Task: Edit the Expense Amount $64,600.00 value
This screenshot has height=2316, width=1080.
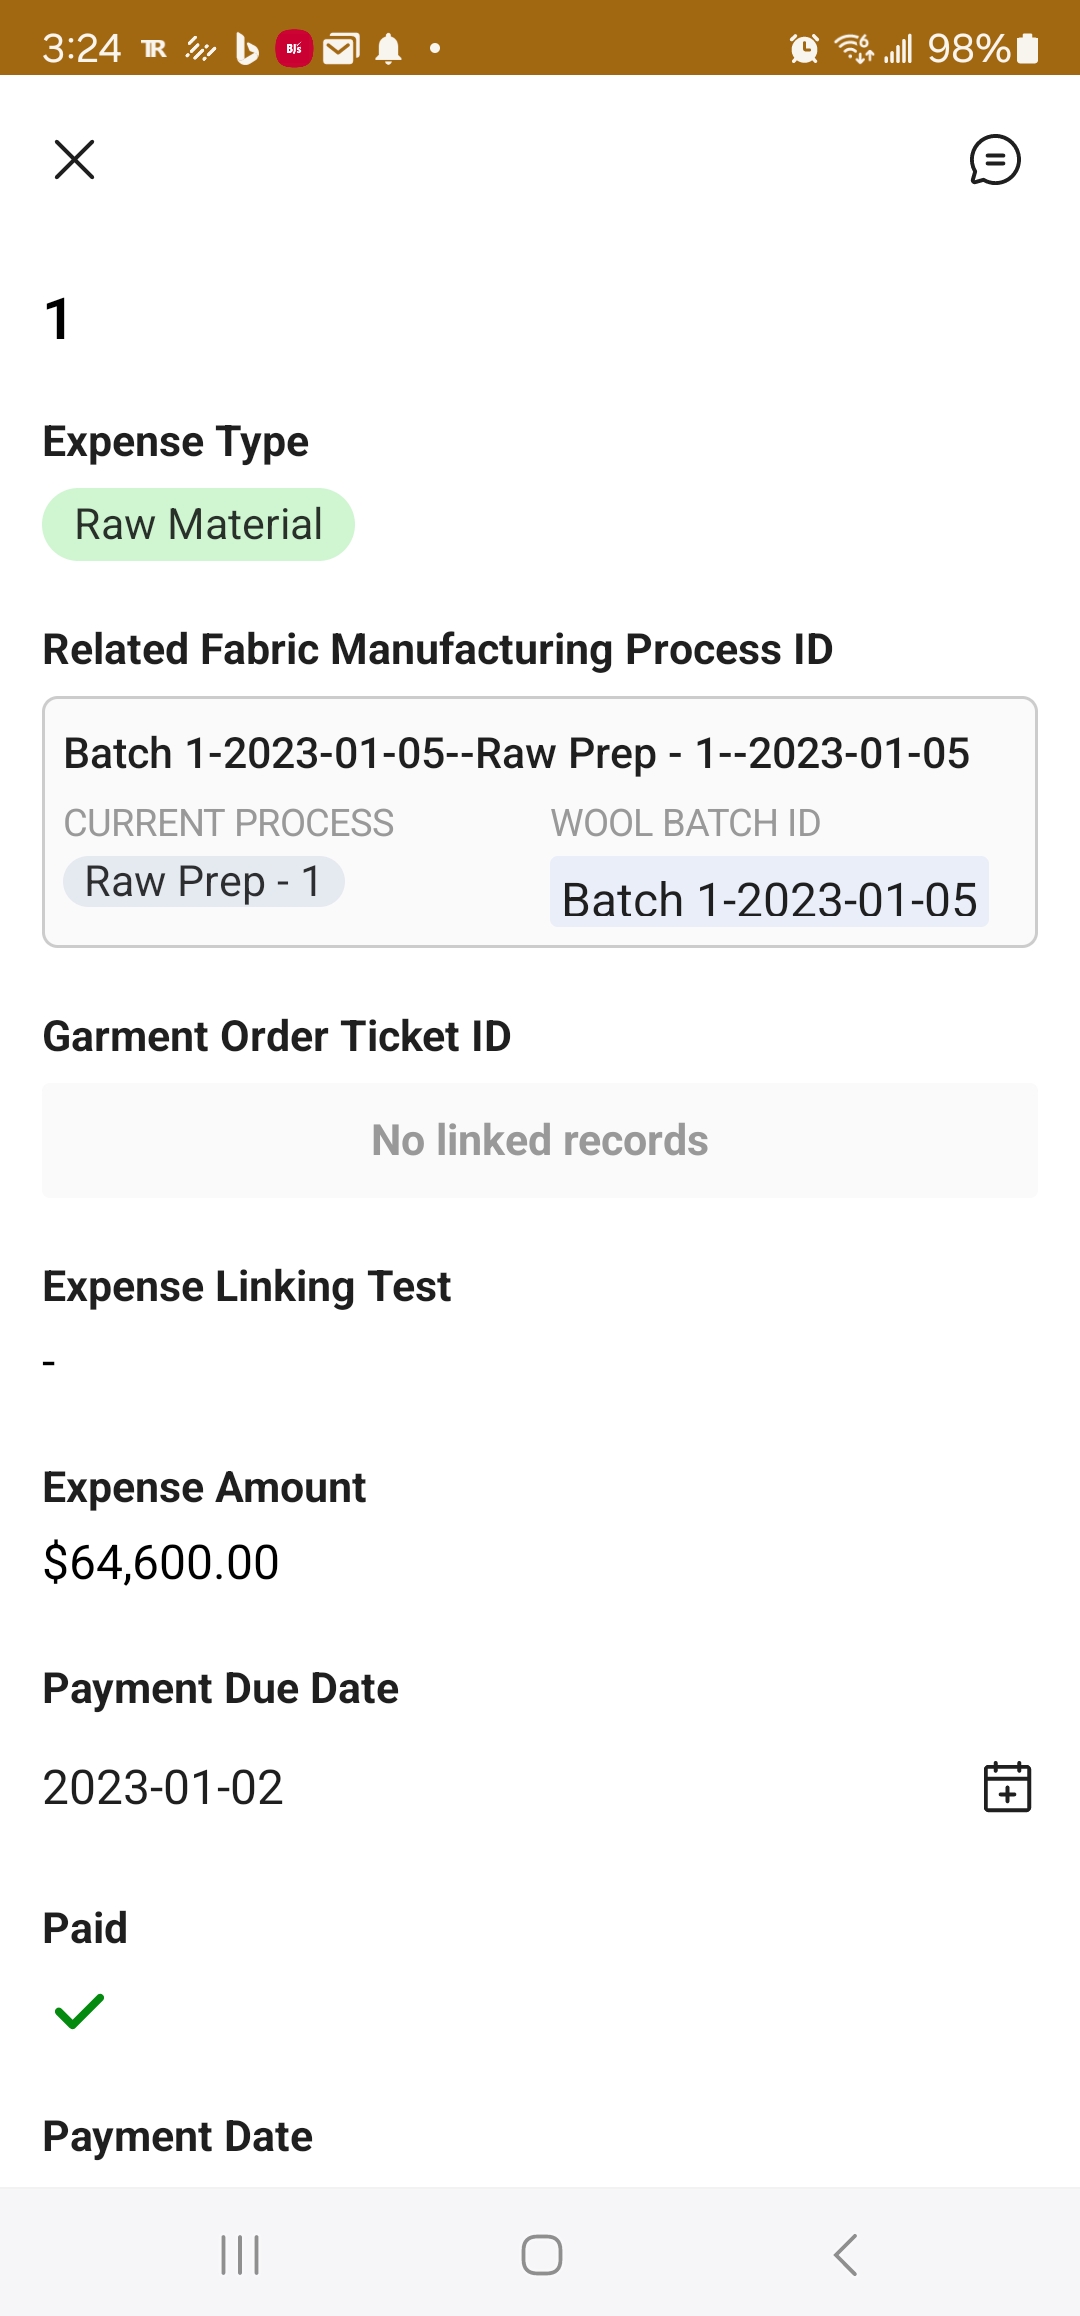Action: point(161,1563)
